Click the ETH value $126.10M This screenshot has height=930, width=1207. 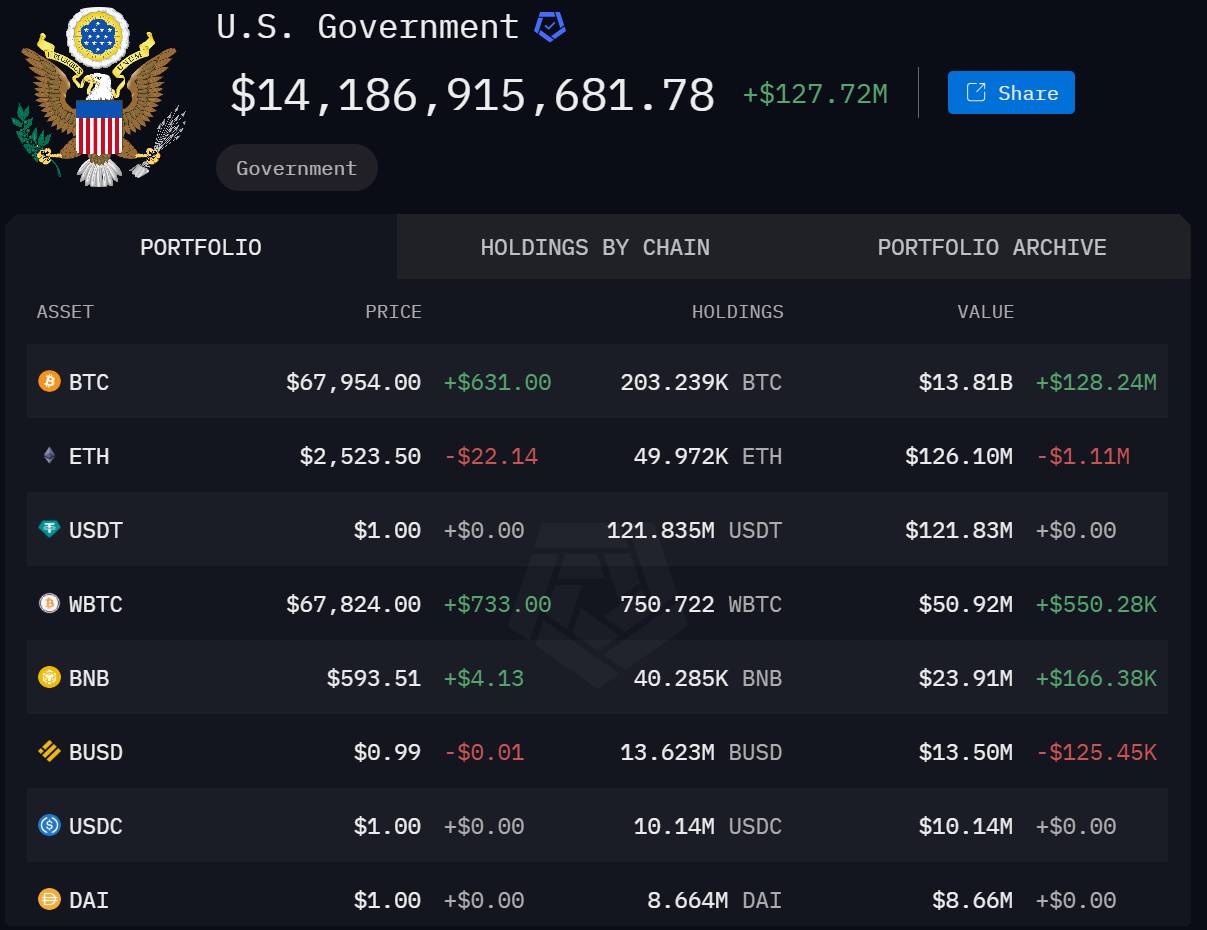pos(959,456)
